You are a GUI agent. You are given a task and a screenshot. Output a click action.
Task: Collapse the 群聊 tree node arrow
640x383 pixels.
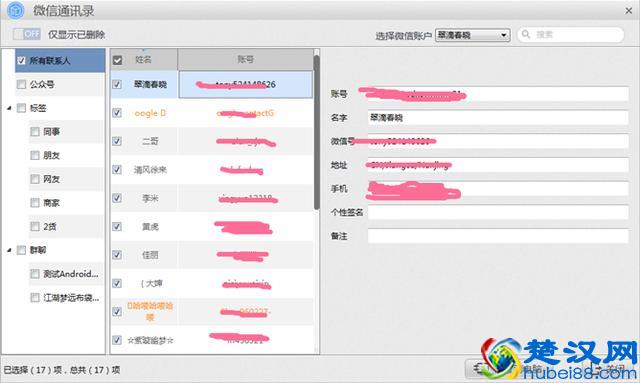9,250
